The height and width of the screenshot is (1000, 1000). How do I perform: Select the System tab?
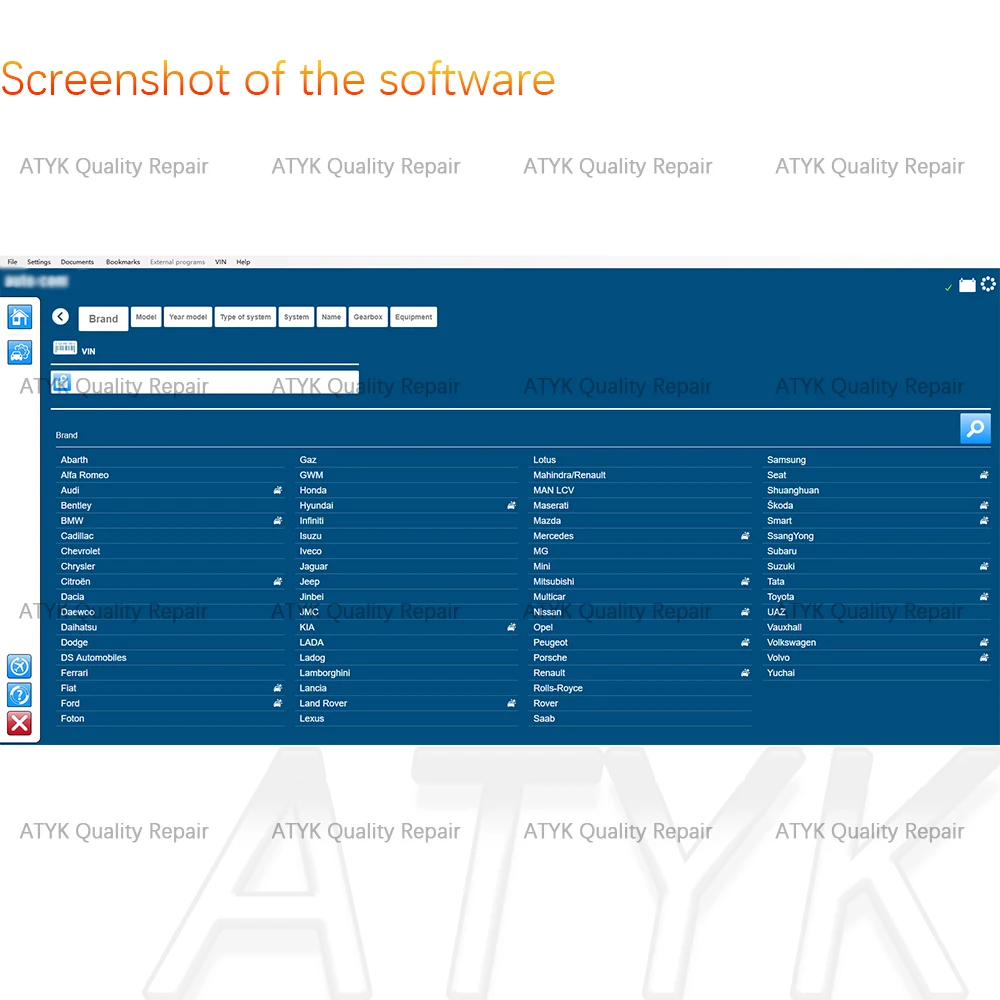(297, 317)
